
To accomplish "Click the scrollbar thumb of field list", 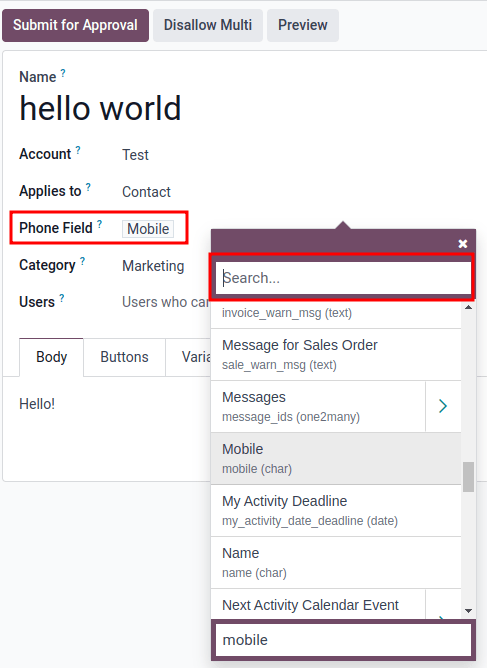I will tap(468, 477).
